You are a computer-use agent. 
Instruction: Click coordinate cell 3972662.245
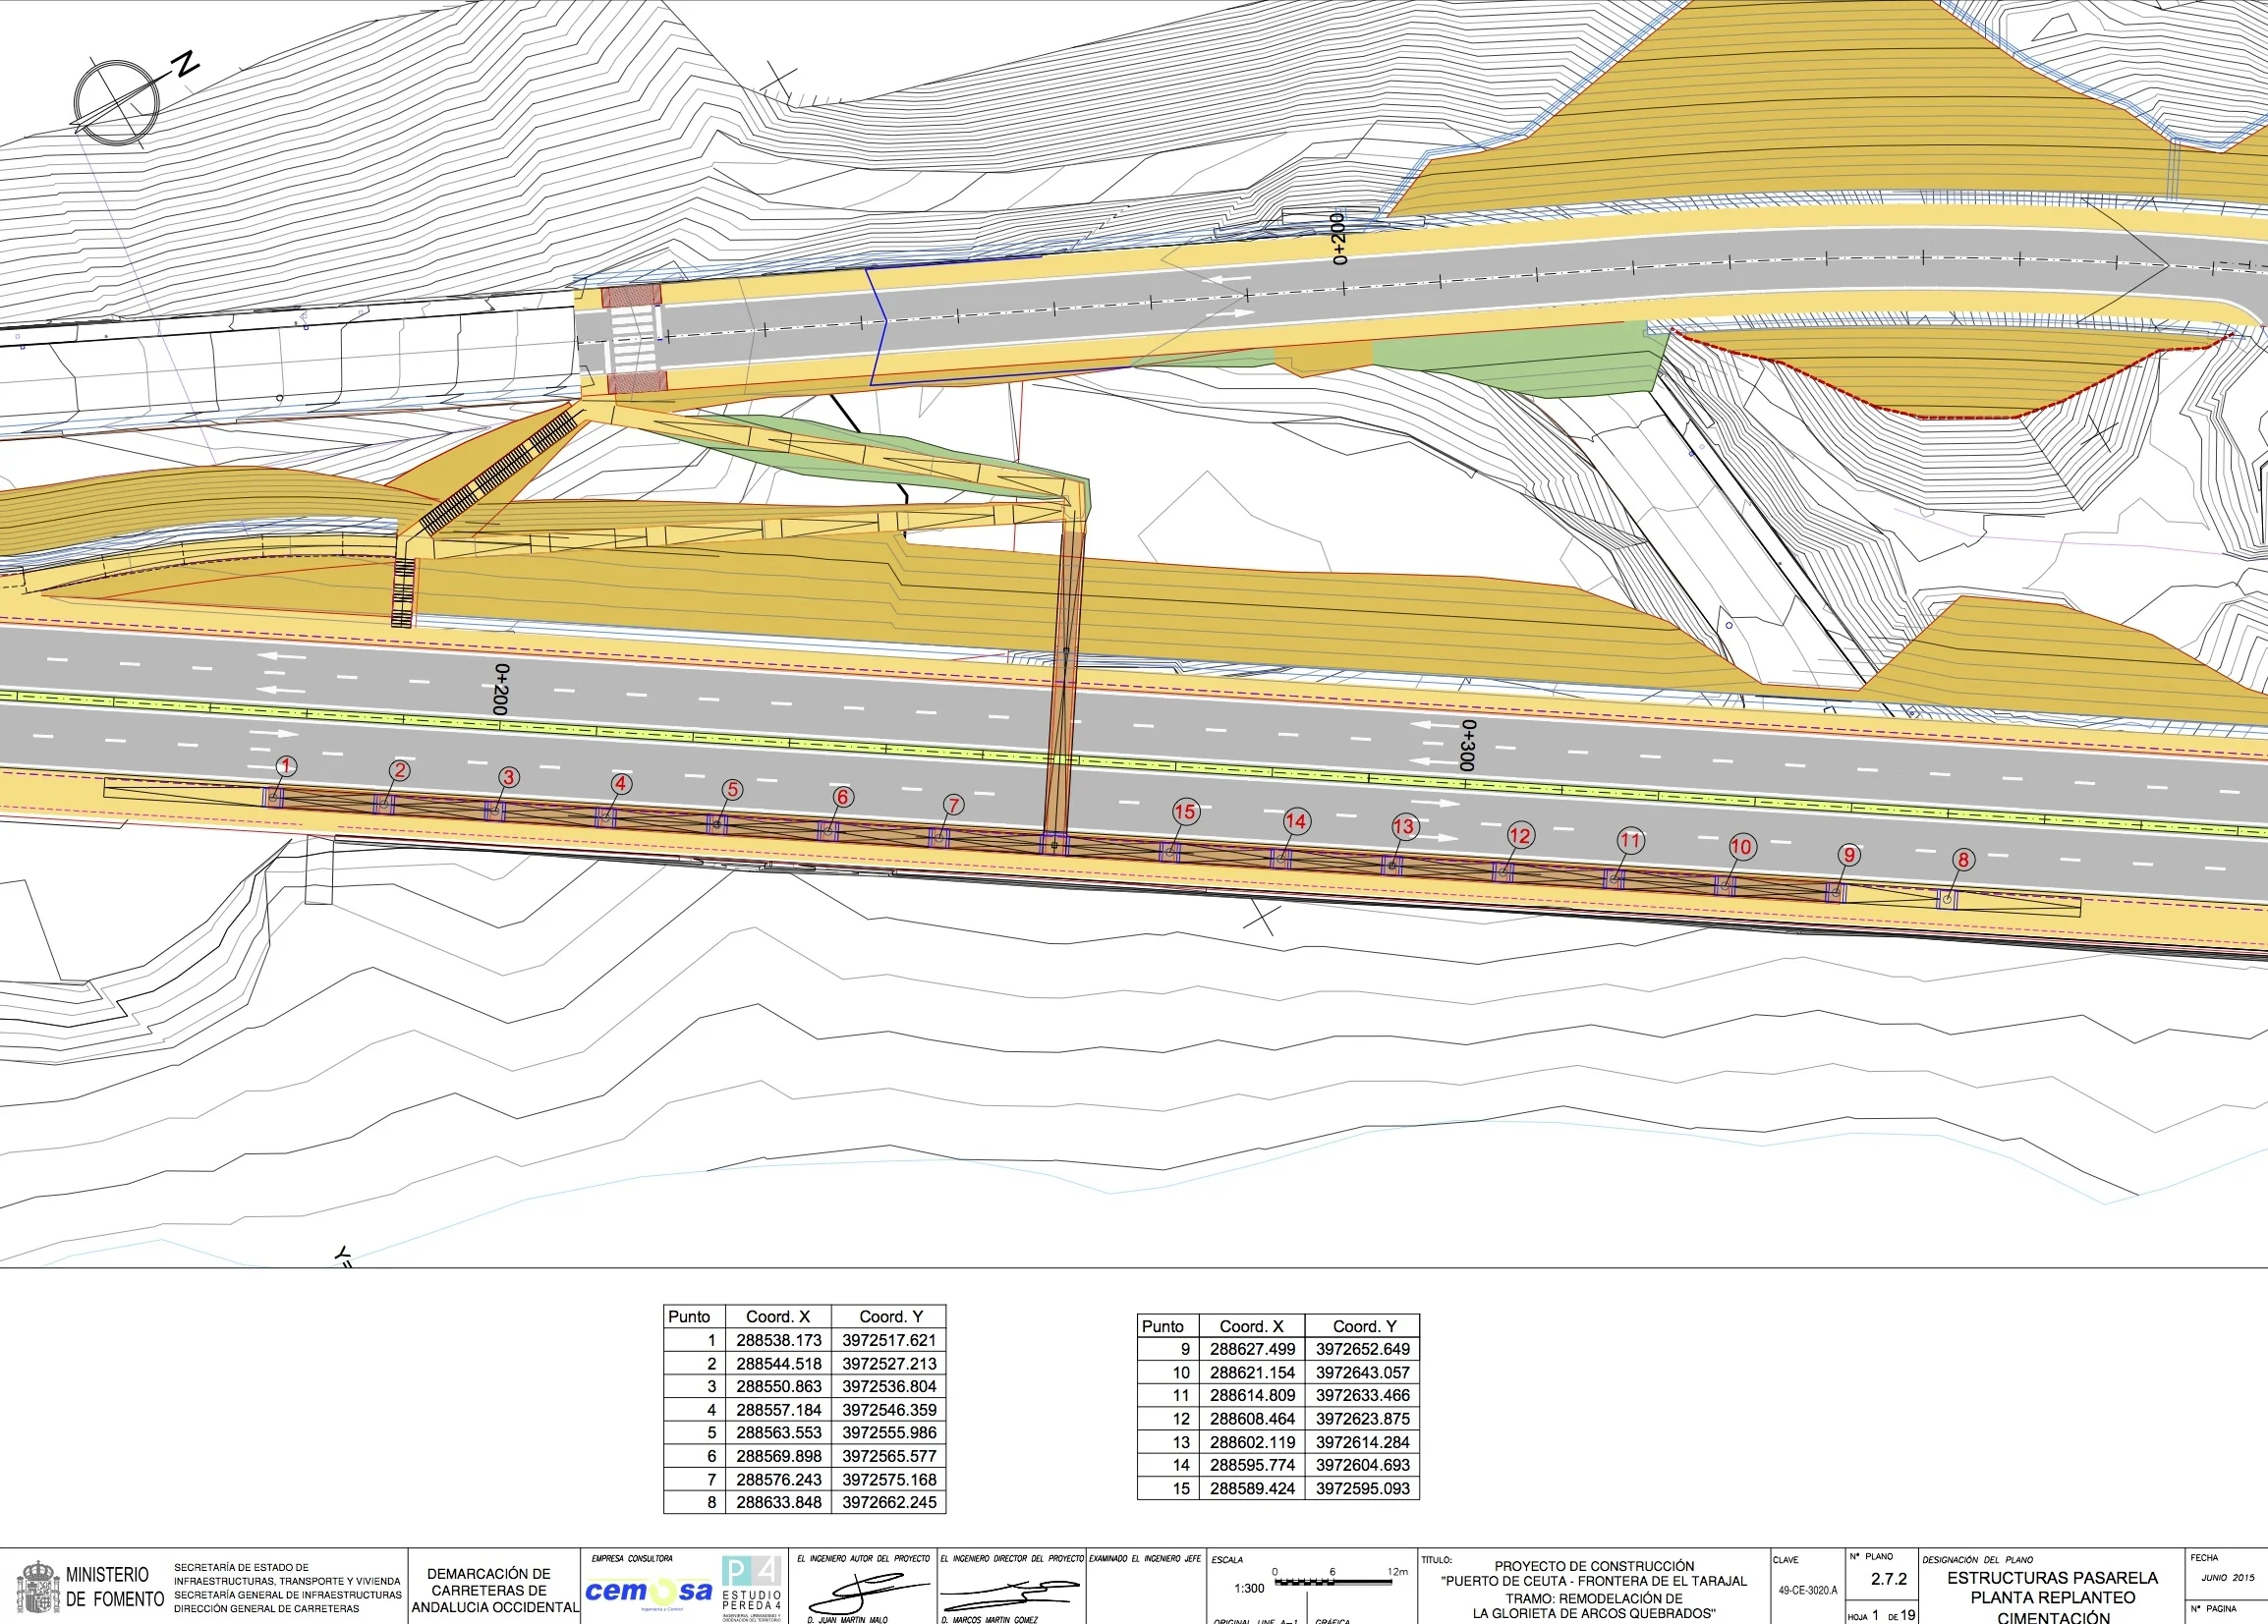coord(888,1502)
